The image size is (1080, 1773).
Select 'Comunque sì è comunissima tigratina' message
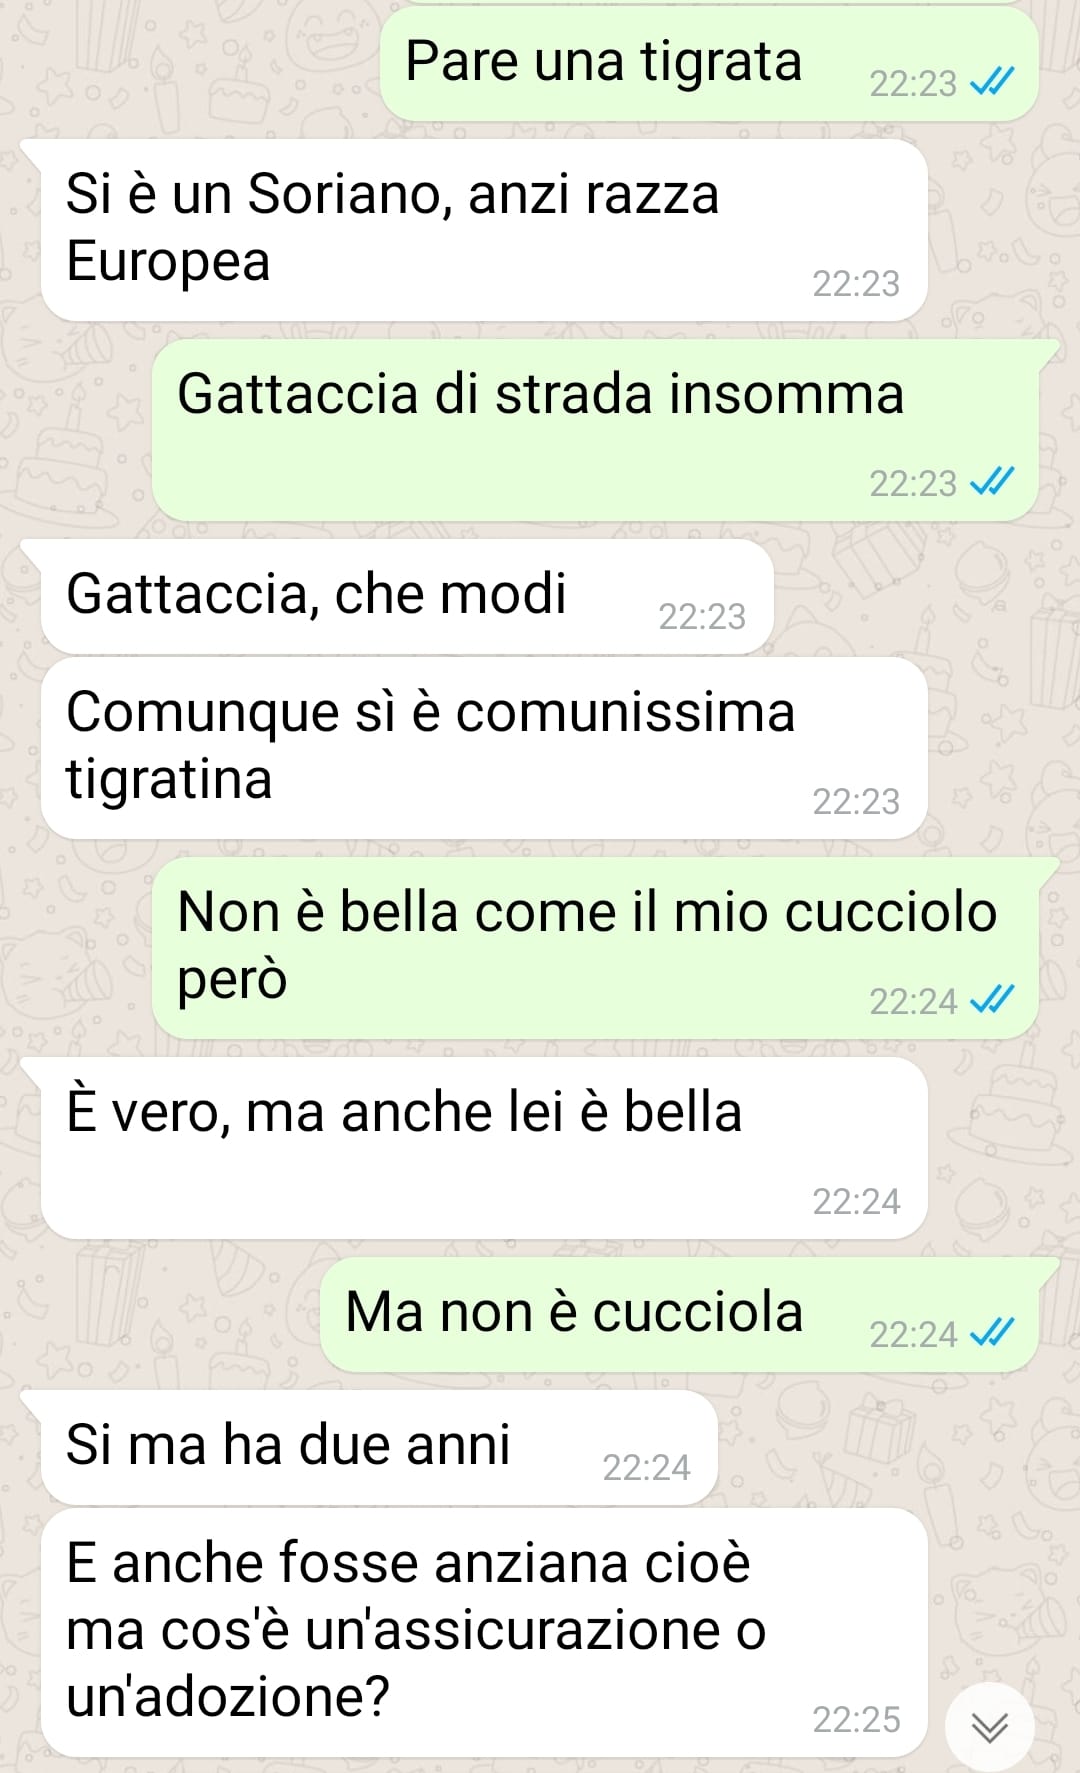tap(484, 748)
